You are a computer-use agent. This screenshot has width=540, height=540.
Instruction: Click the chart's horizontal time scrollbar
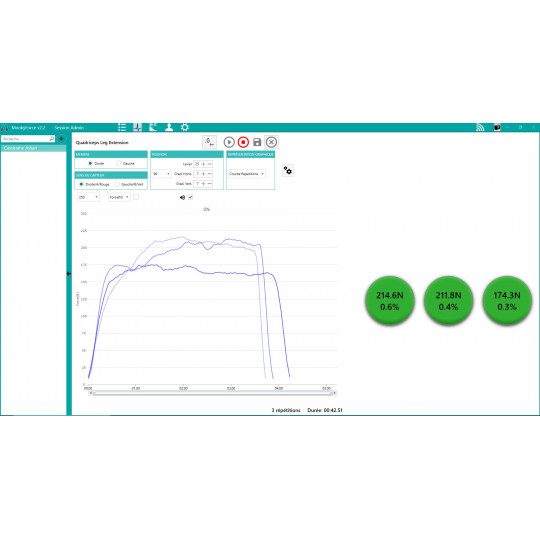pos(212,393)
